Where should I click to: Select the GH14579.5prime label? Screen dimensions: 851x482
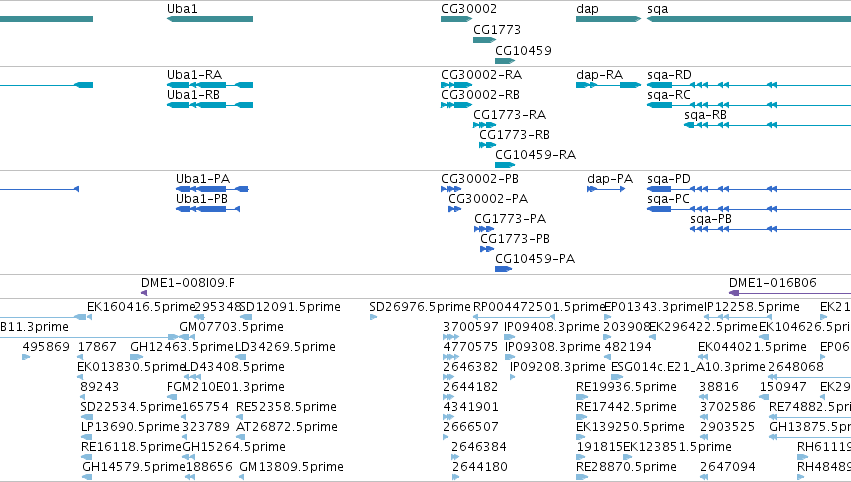(134, 467)
